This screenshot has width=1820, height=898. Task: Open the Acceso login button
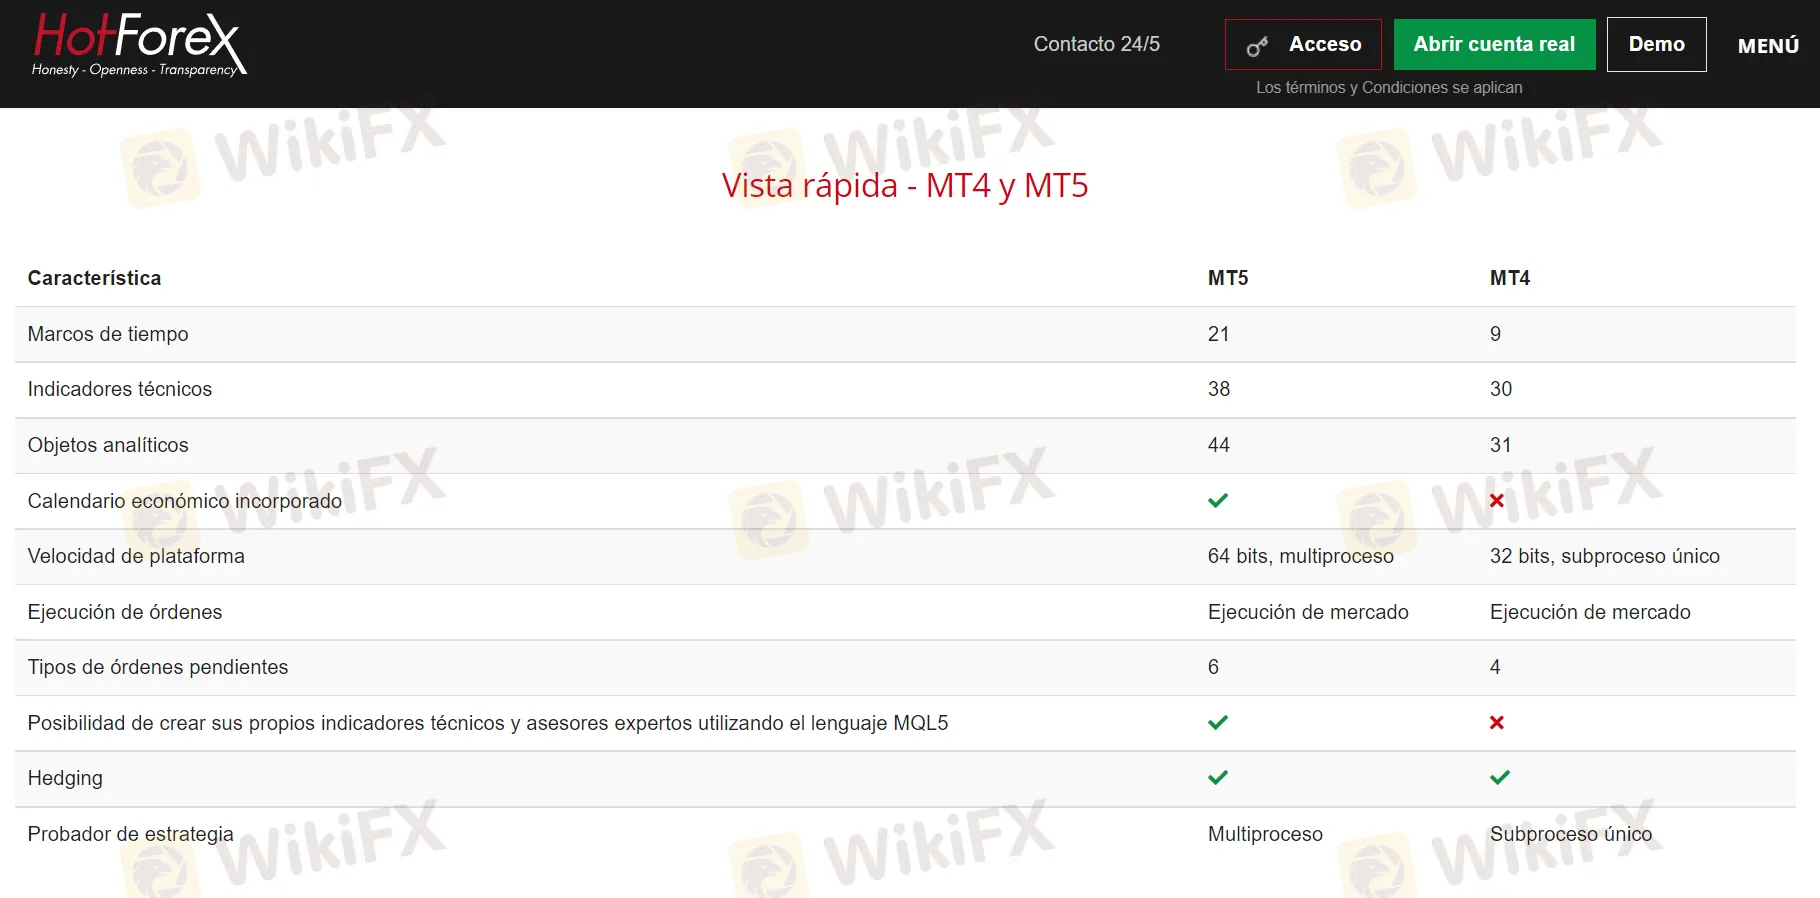(1303, 44)
